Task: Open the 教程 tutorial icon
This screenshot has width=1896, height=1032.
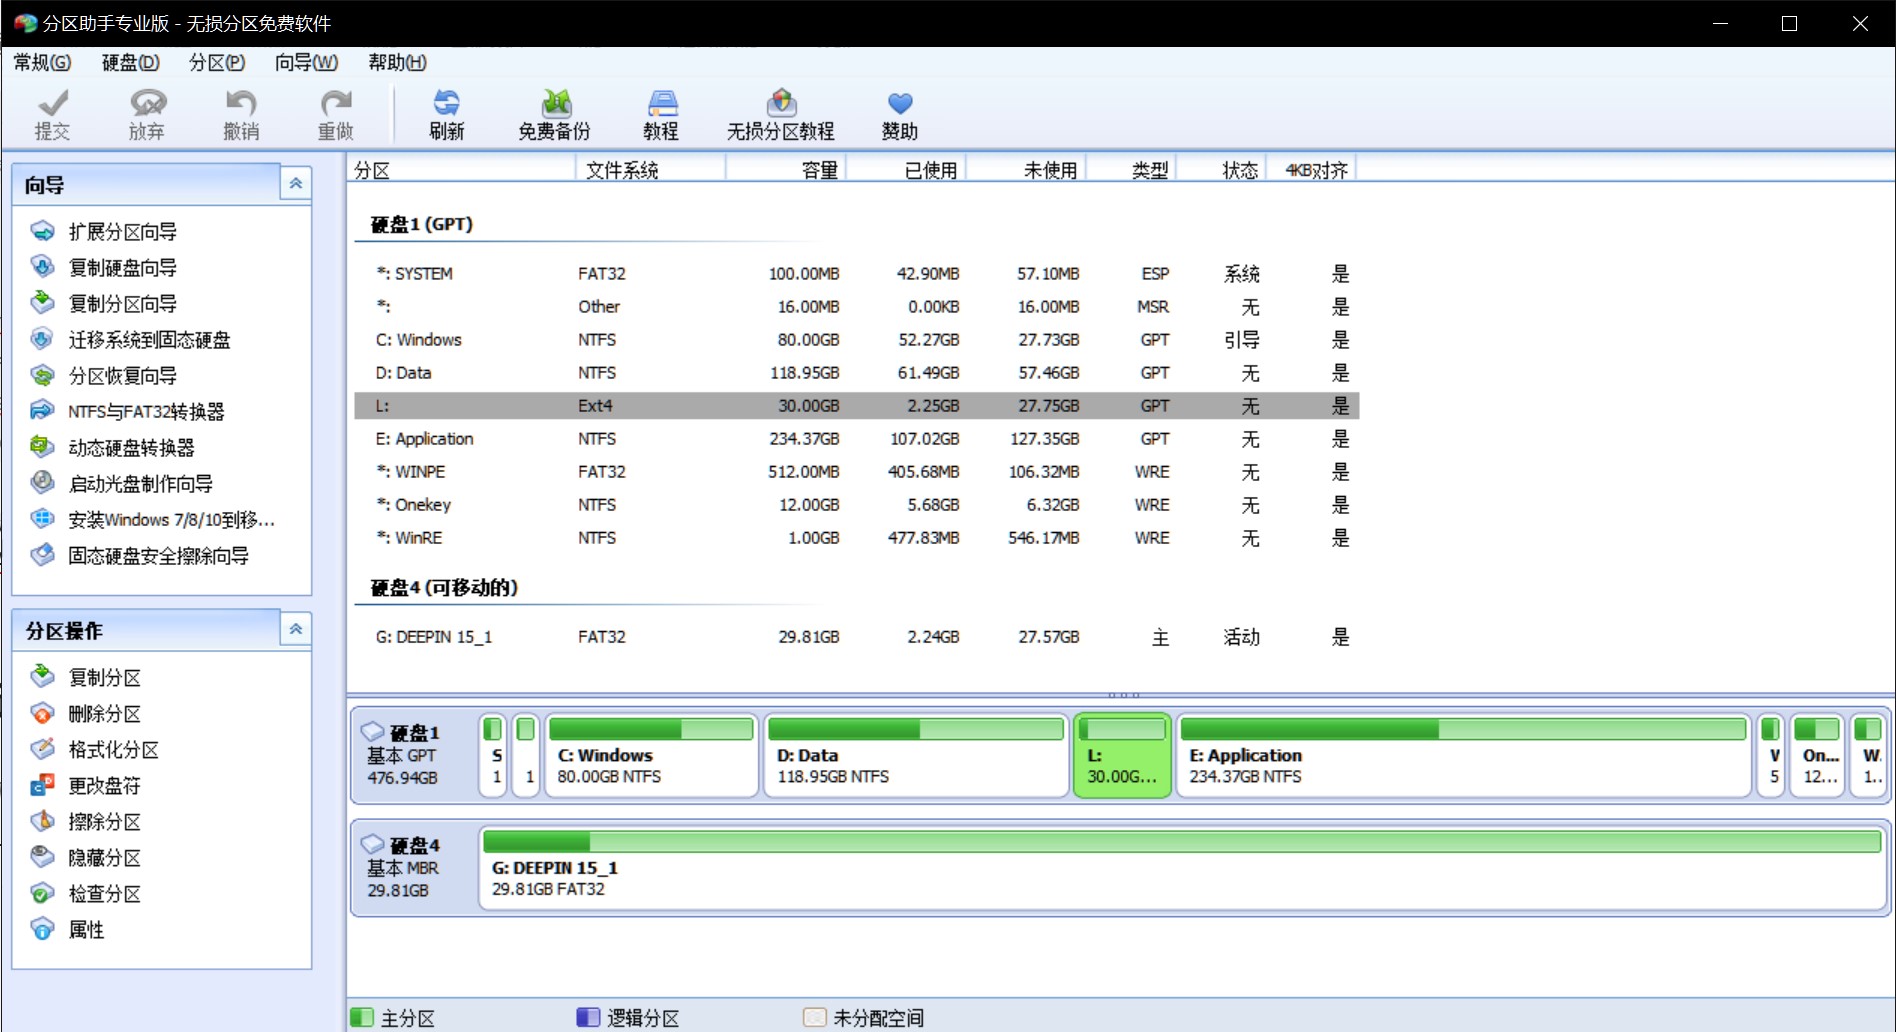Action: tap(661, 115)
